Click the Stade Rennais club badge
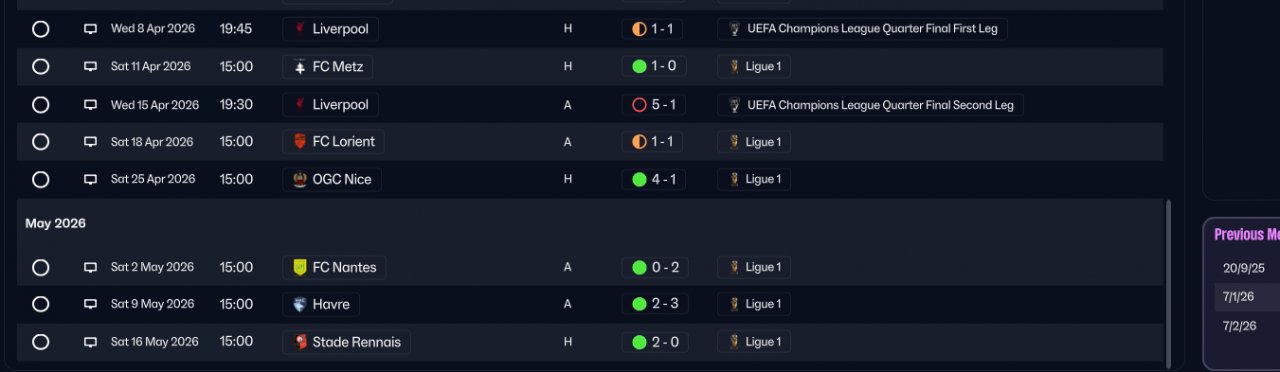Viewport: 1280px width, 372px height. pyautogui.click(x=299, y=342)
